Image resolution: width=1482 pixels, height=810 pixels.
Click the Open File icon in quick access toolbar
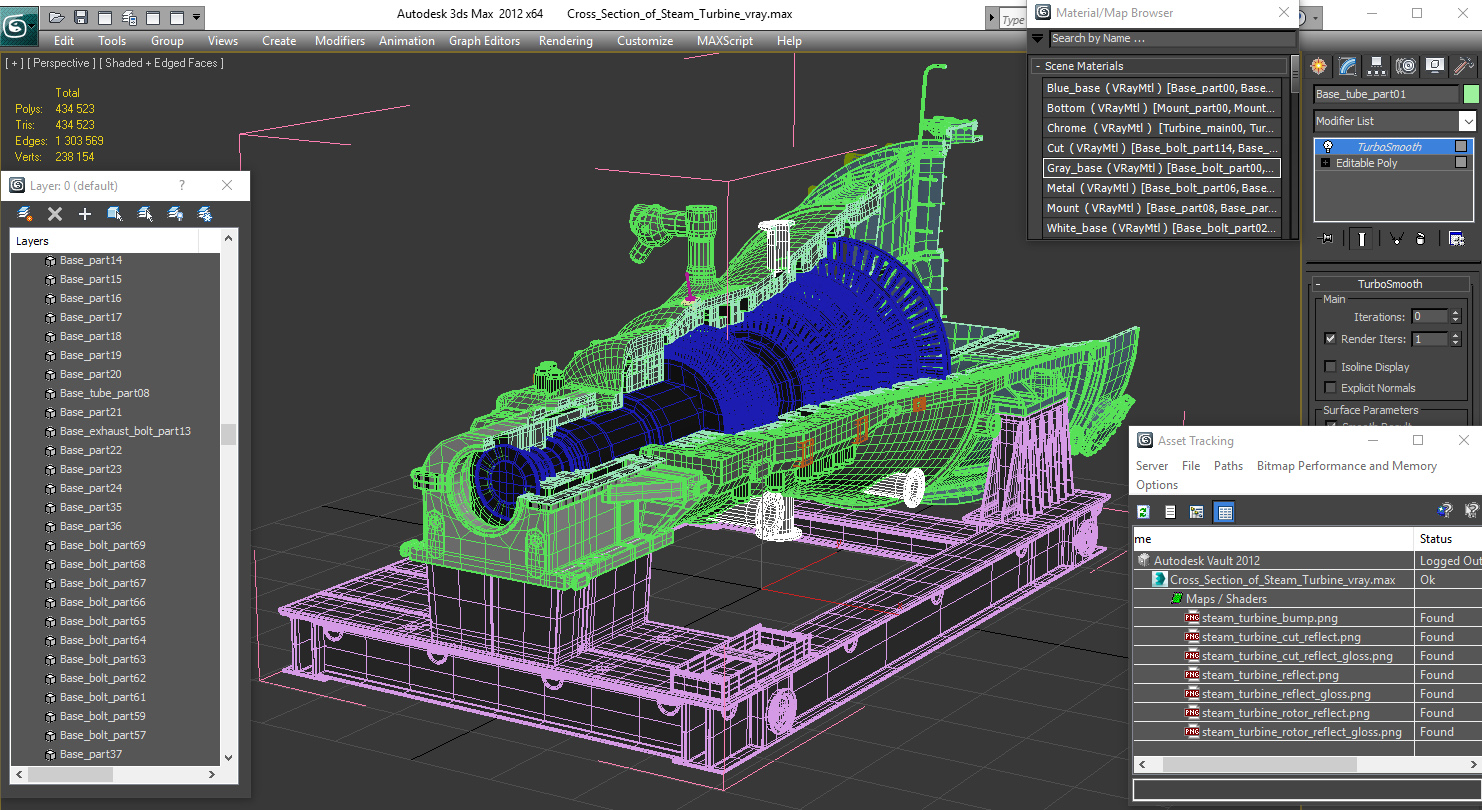[57, 18]
